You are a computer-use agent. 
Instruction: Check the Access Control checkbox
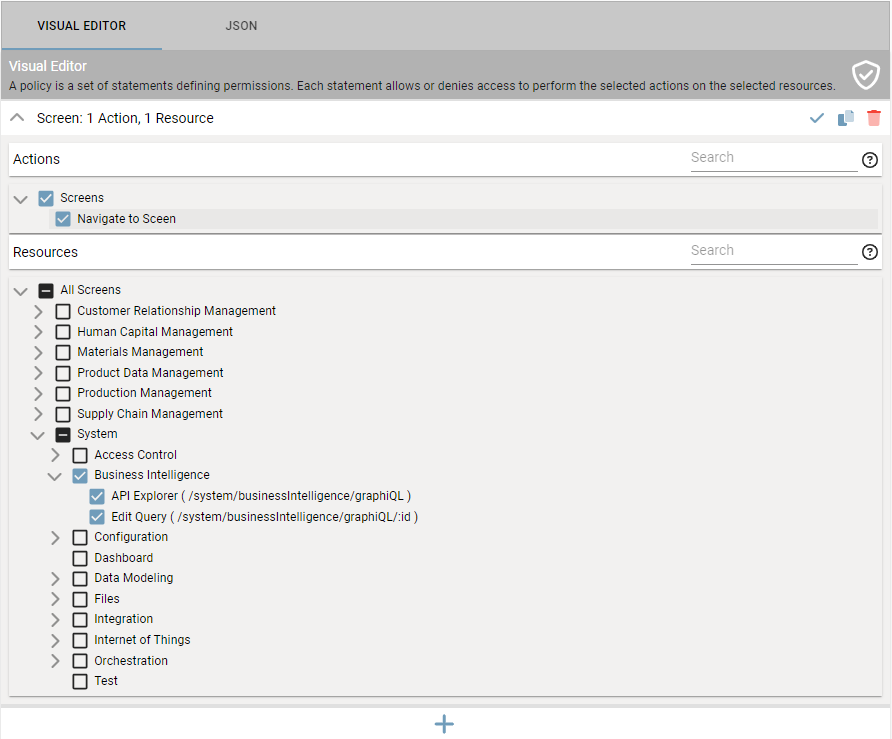pyautogui.click(x=80, y=455)
